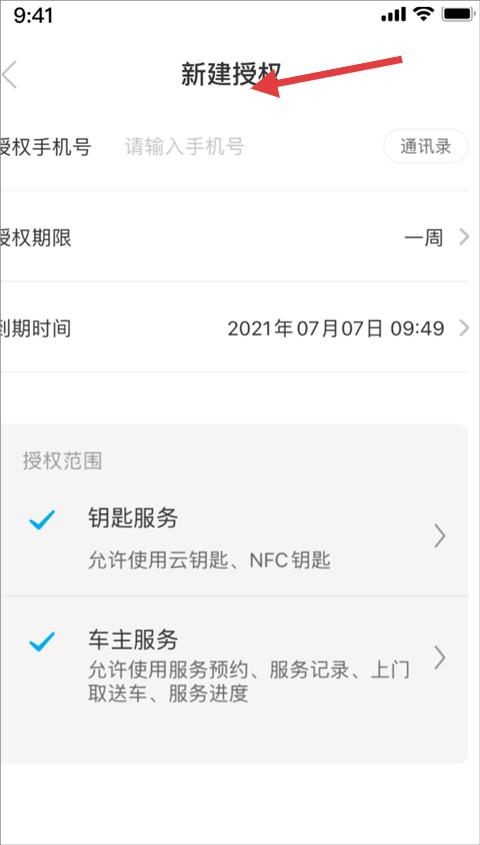Tap the 新建授权 page title
The height and width of the screenshot is (845, 480).
tap(232, 74)
